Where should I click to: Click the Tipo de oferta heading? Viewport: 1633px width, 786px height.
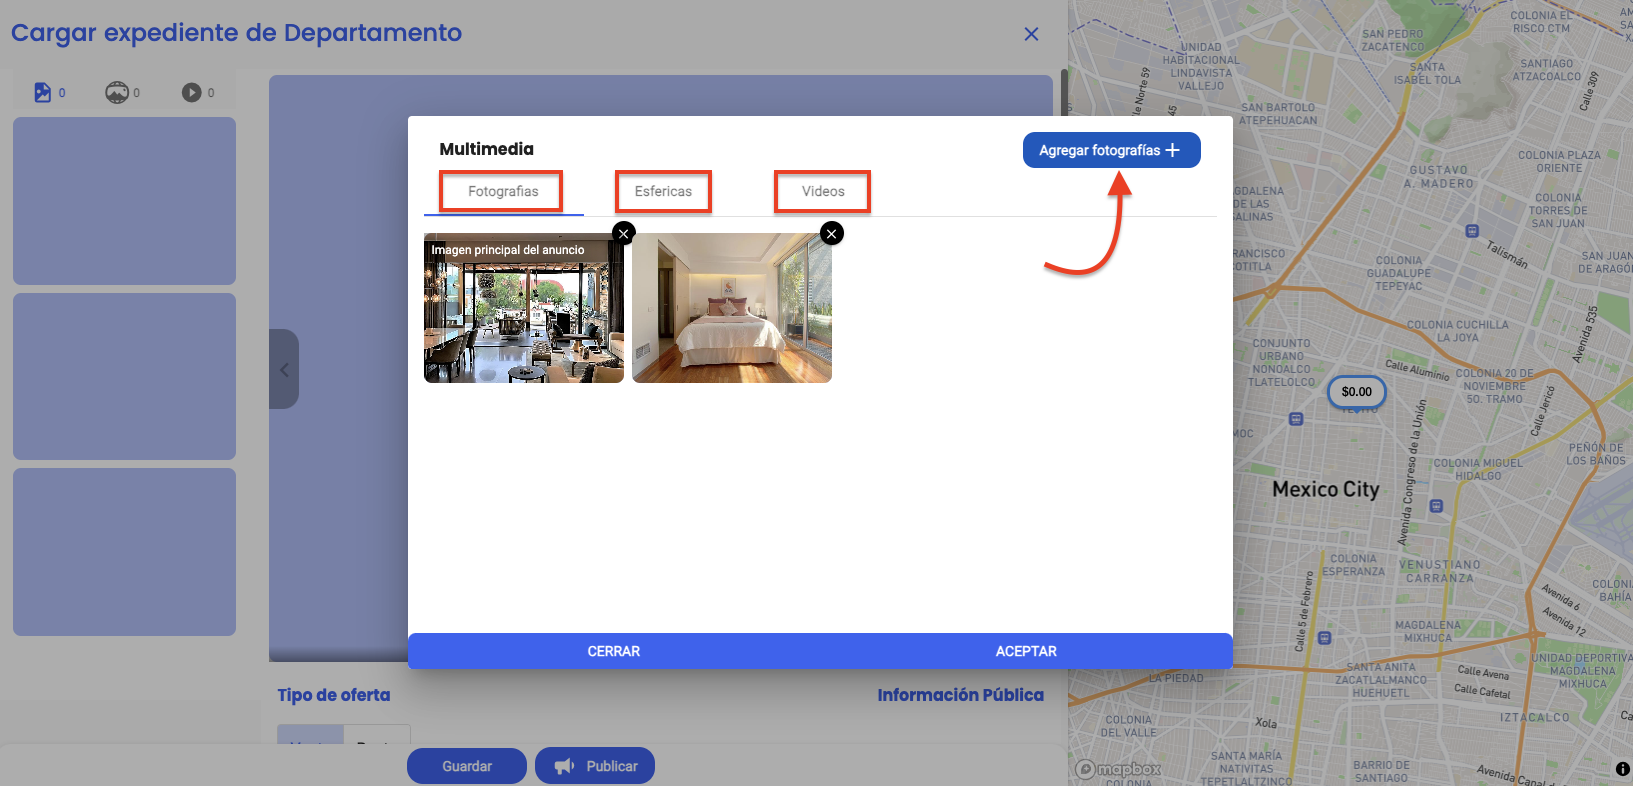(x=334, y=695)
